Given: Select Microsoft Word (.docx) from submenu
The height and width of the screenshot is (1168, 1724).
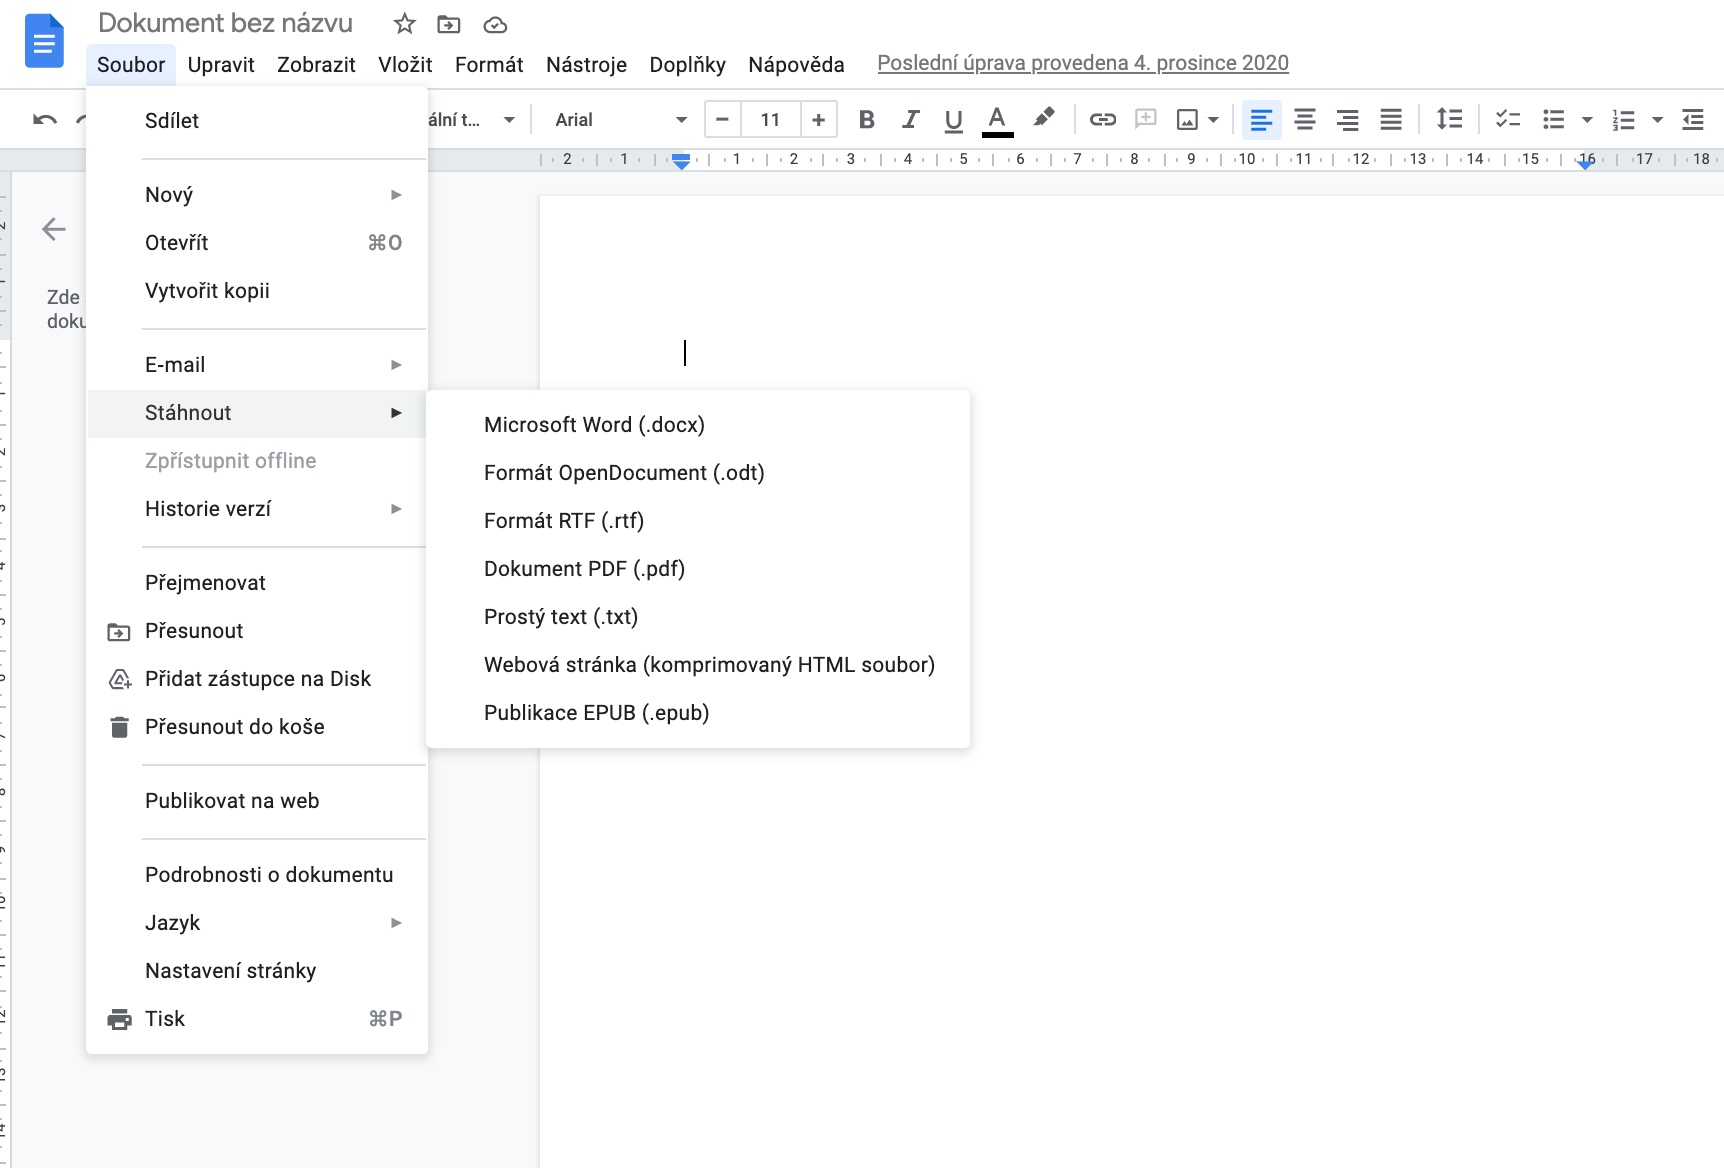Looking at the screenshot, I should click(594, 425).
